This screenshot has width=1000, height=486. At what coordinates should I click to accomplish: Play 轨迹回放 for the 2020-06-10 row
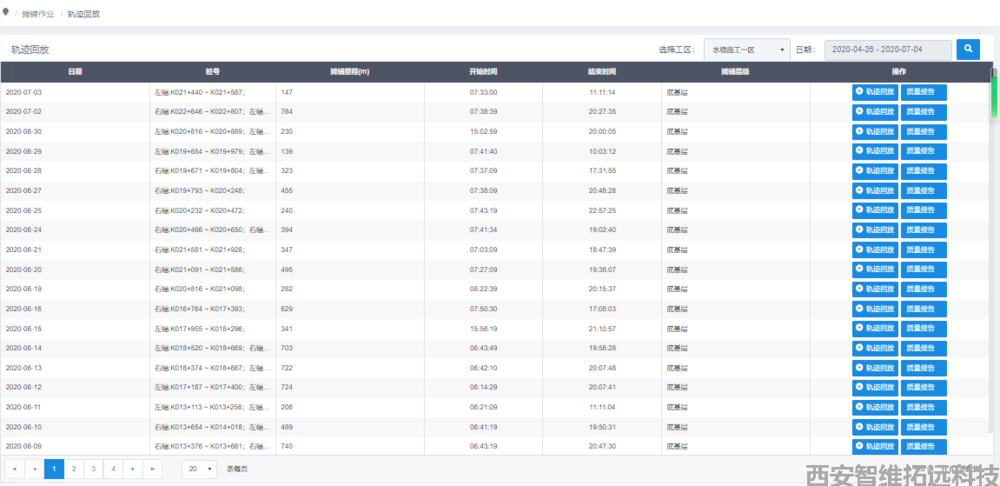coord(875,427)
